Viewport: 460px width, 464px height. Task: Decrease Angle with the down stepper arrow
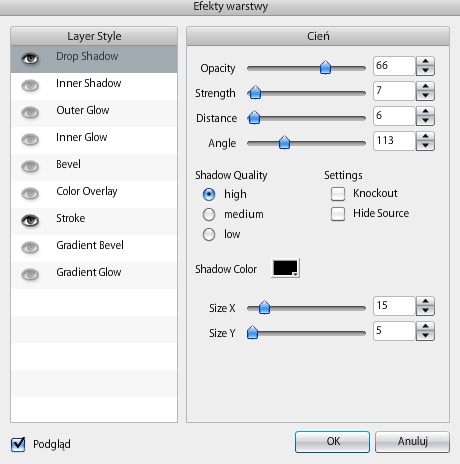425,145
